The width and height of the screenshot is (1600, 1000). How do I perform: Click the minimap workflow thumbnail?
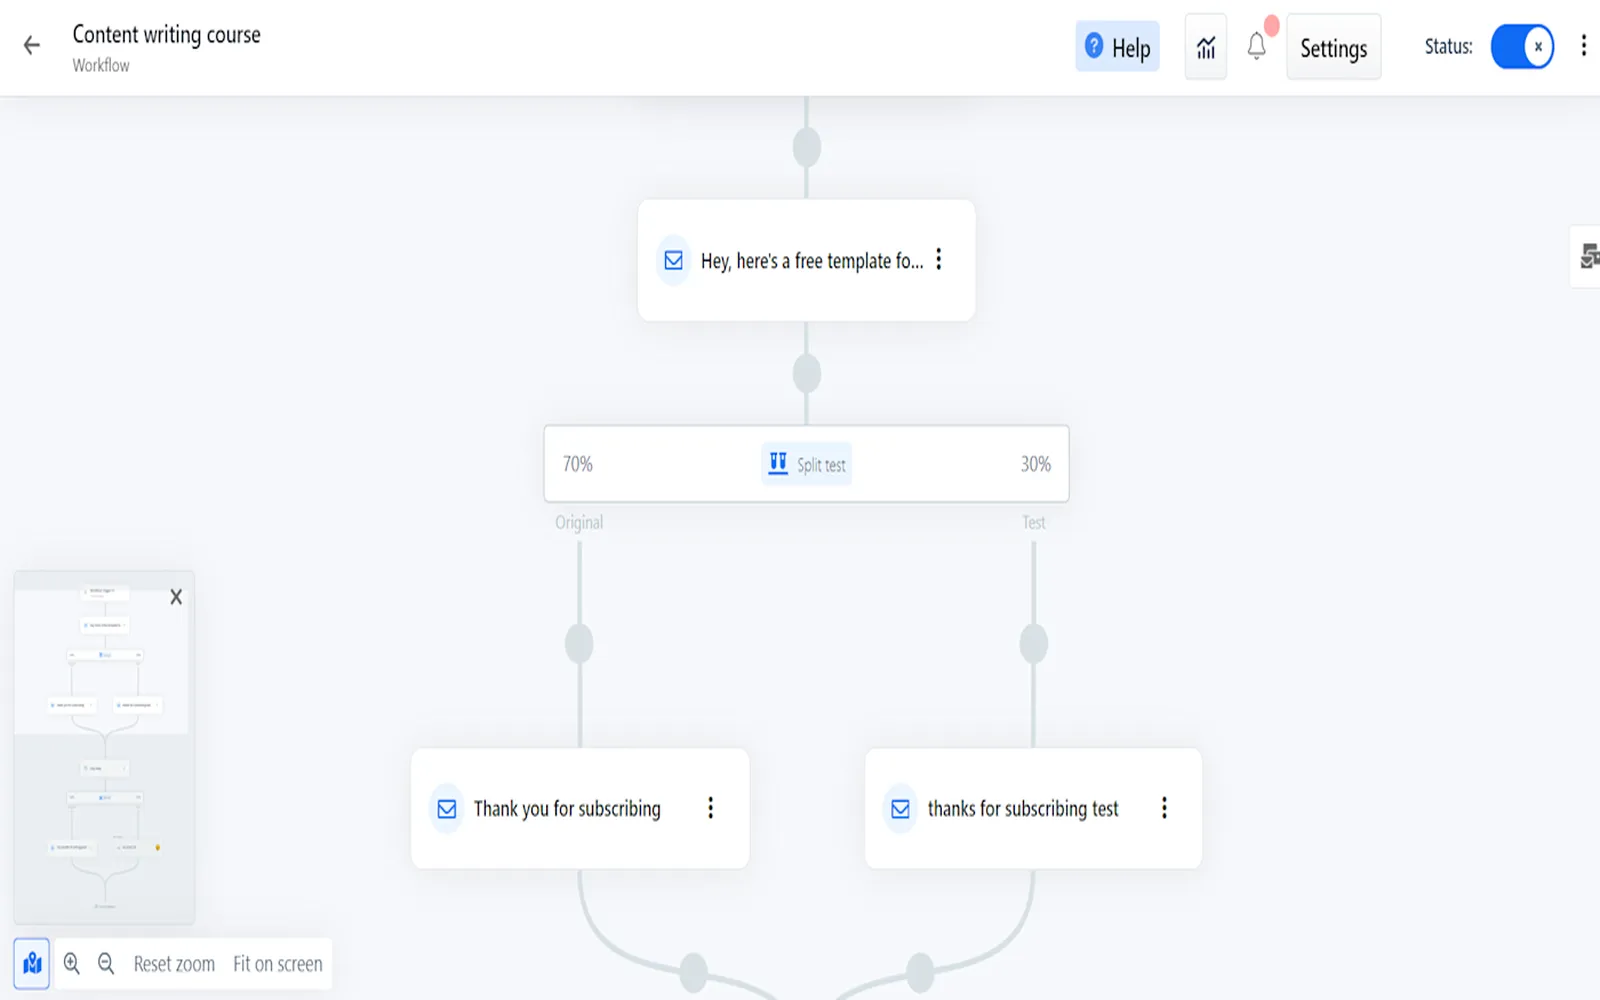pos(104,747)
